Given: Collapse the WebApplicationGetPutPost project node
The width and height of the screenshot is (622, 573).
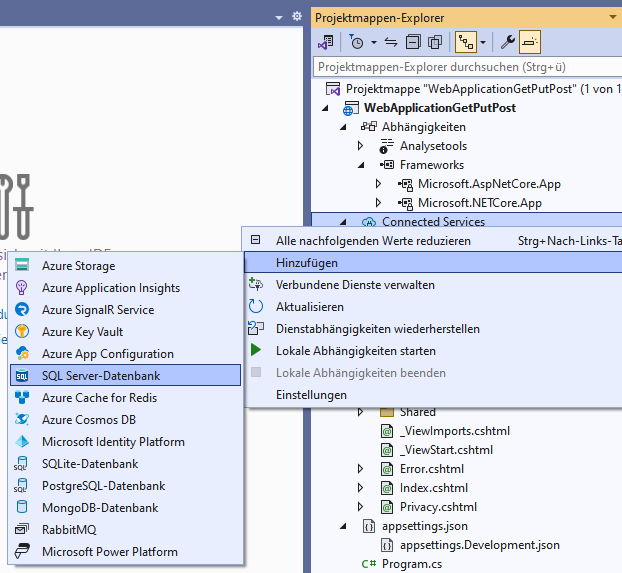Looking at the screenshot, I should [325, 108].
